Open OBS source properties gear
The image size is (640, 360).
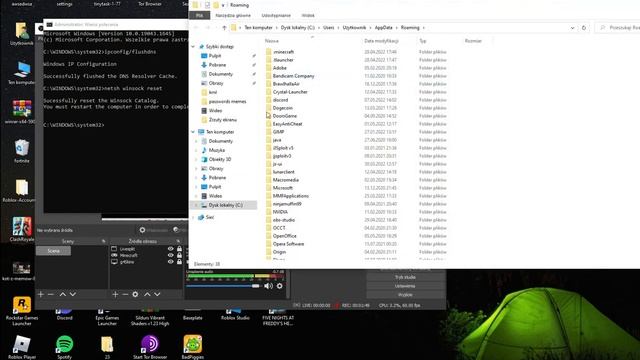tap(135, 294)
